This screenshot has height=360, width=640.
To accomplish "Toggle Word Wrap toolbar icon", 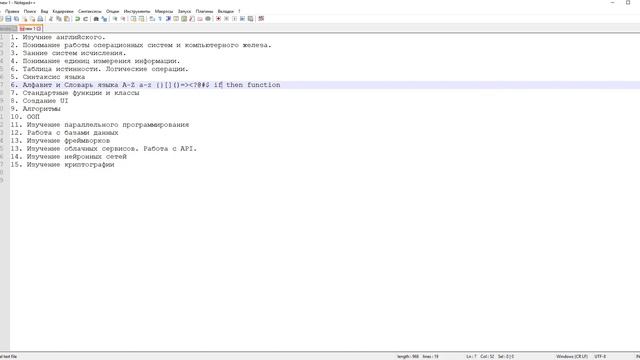I will pos(152,19).
